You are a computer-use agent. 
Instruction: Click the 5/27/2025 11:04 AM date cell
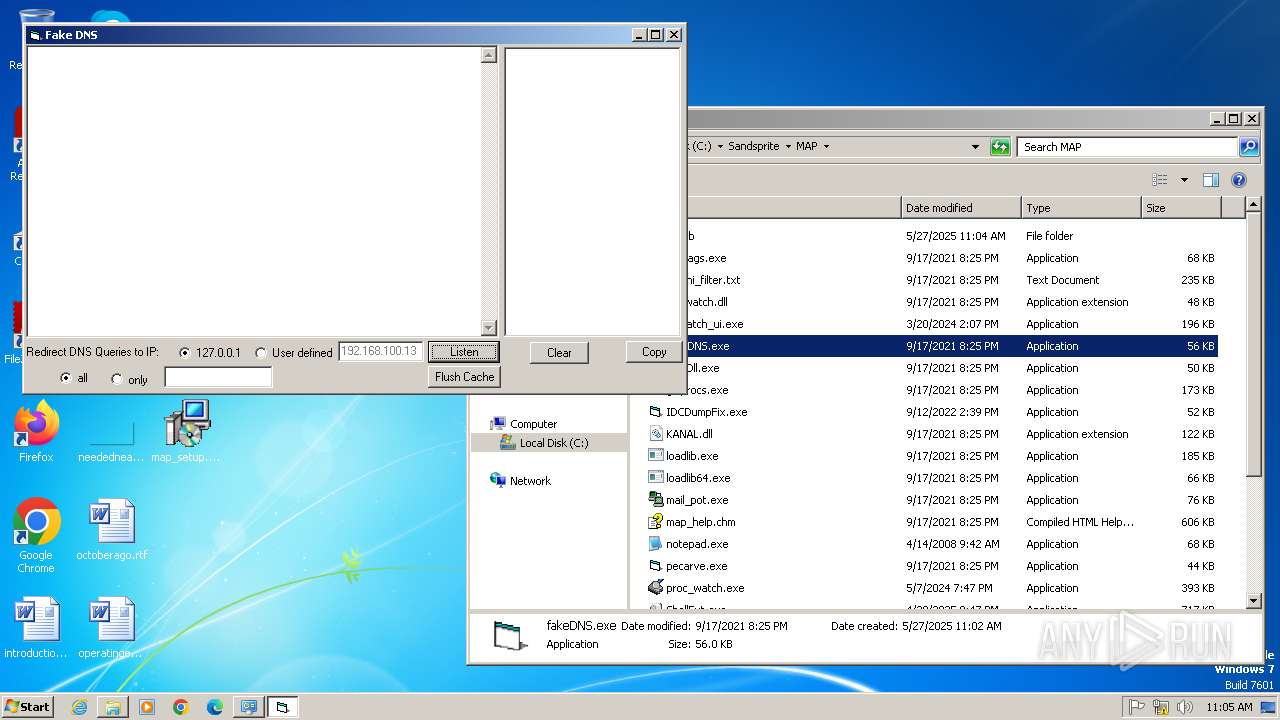click(x=956, y=236)
